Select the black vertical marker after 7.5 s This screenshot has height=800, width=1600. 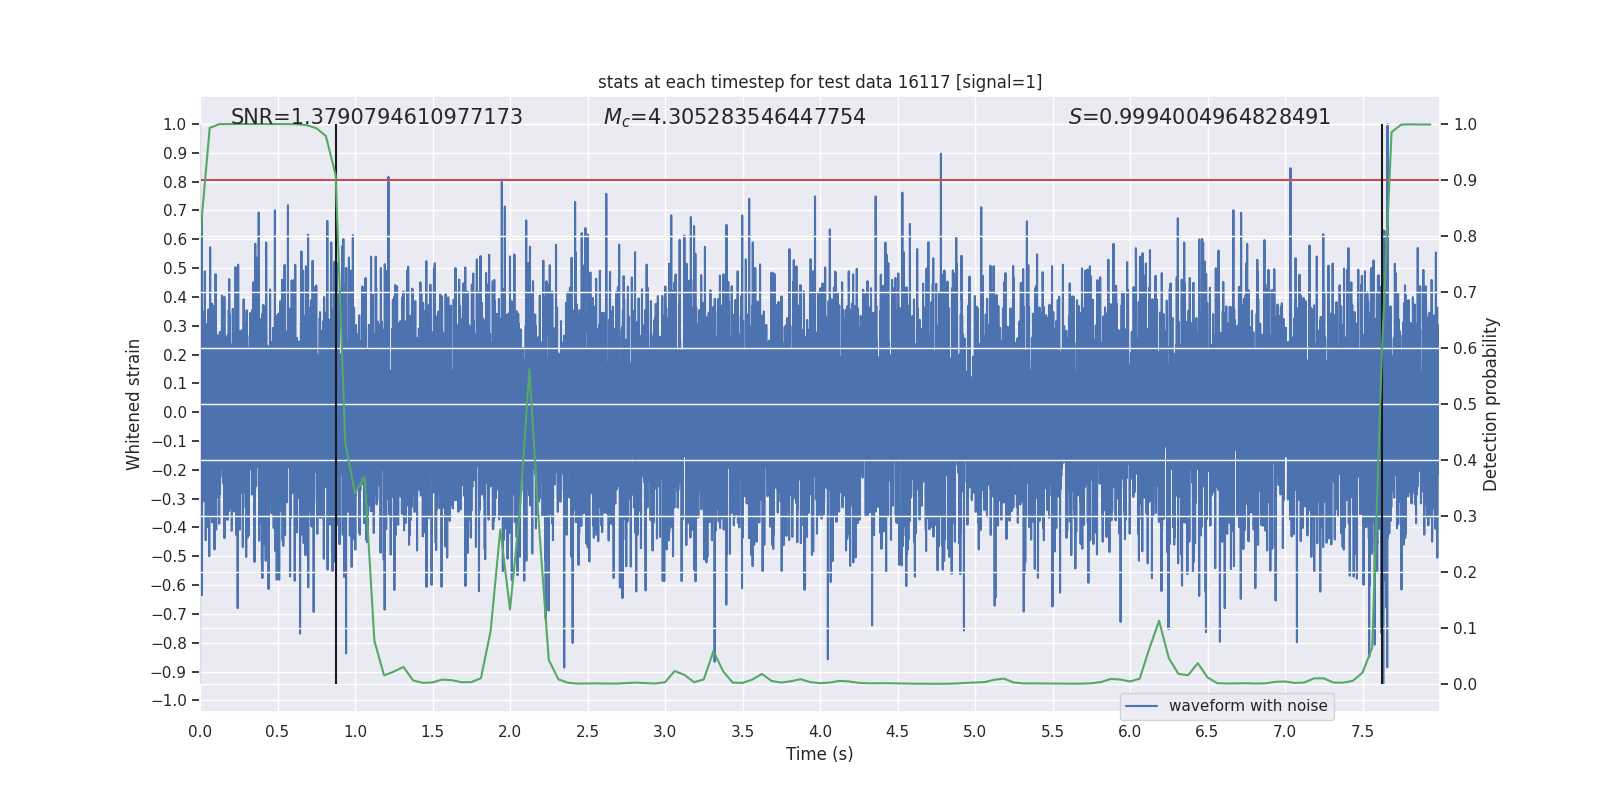(1382, 400)
